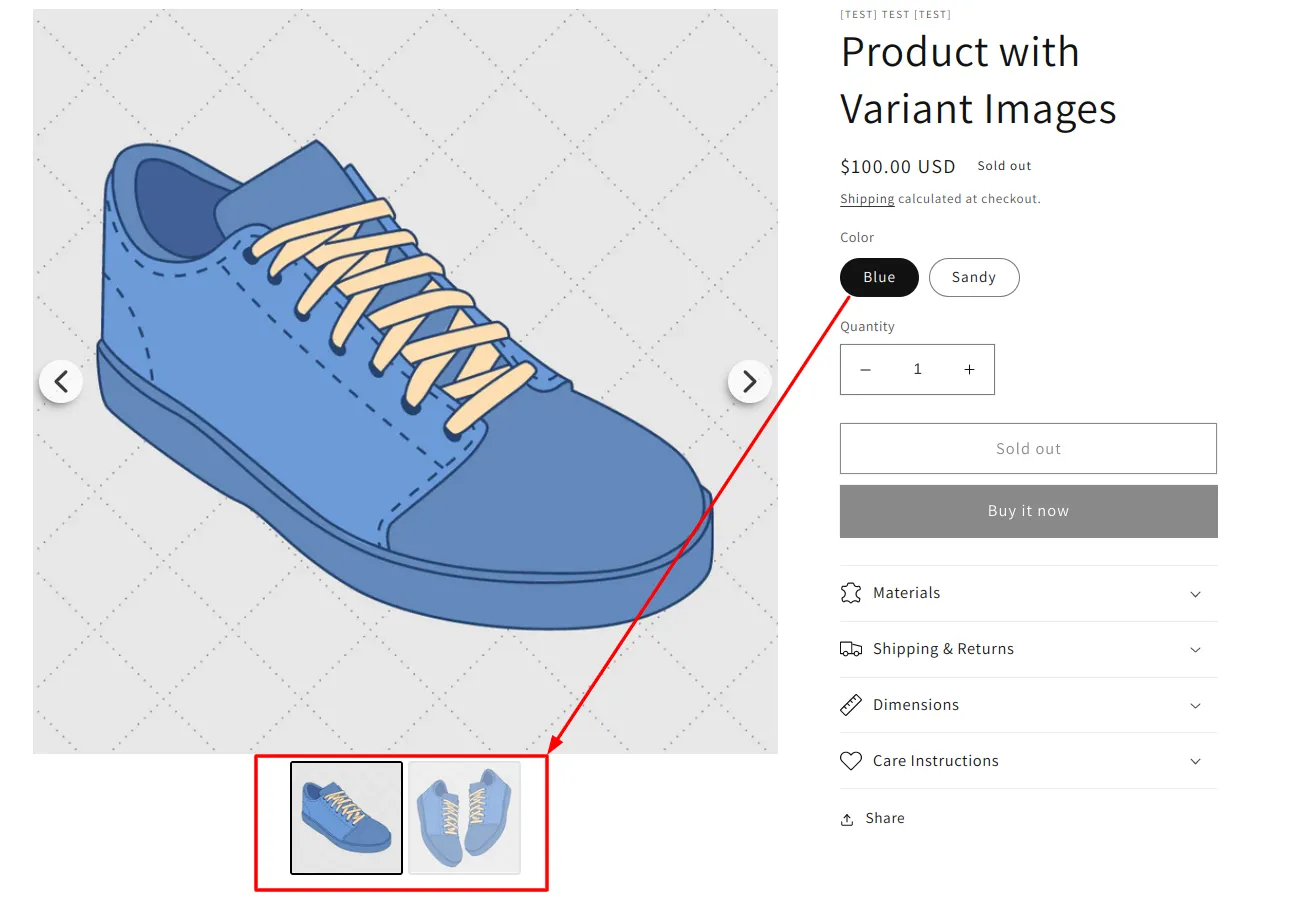Click the Sold out button

pyautogui.click(x=1028, y=449)
